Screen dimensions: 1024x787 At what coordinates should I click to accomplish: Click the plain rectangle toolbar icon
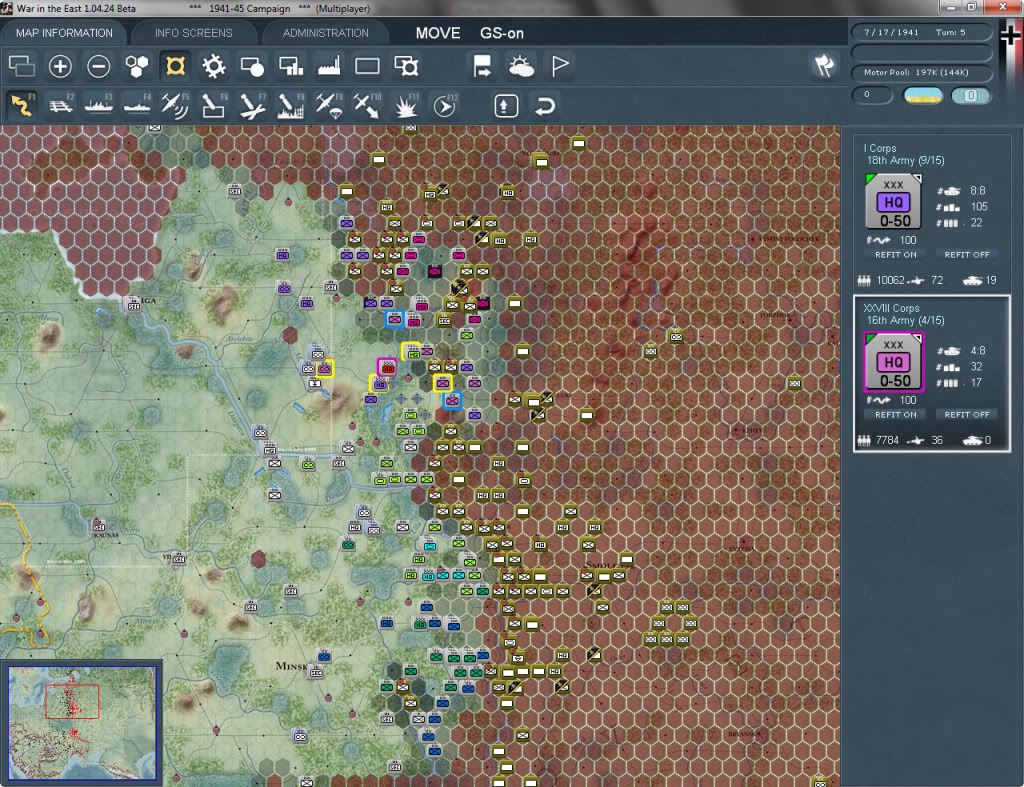coord(367,66)
